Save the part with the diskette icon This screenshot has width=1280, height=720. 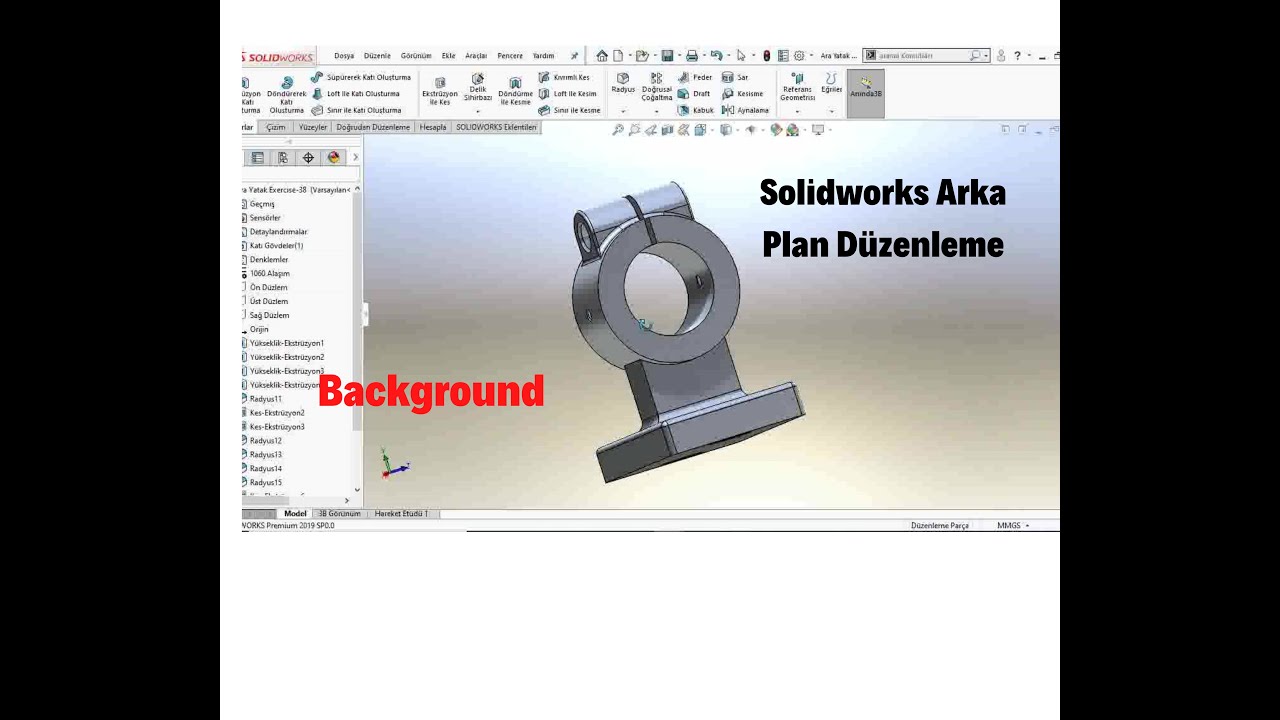(667, 56)
